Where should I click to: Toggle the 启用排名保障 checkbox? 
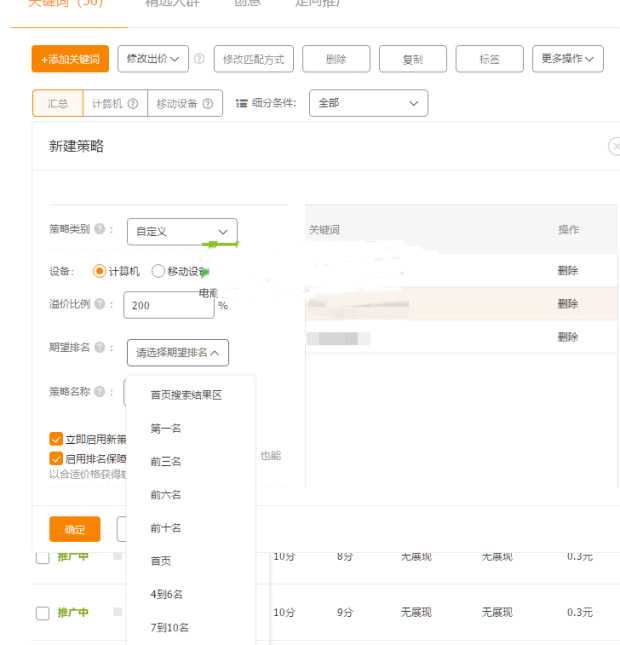[x=56, y=457]
